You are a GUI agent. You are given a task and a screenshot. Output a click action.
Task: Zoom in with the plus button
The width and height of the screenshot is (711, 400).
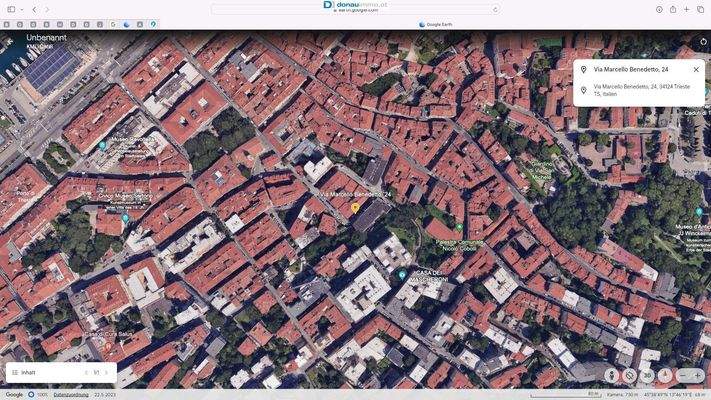(697, 375)
